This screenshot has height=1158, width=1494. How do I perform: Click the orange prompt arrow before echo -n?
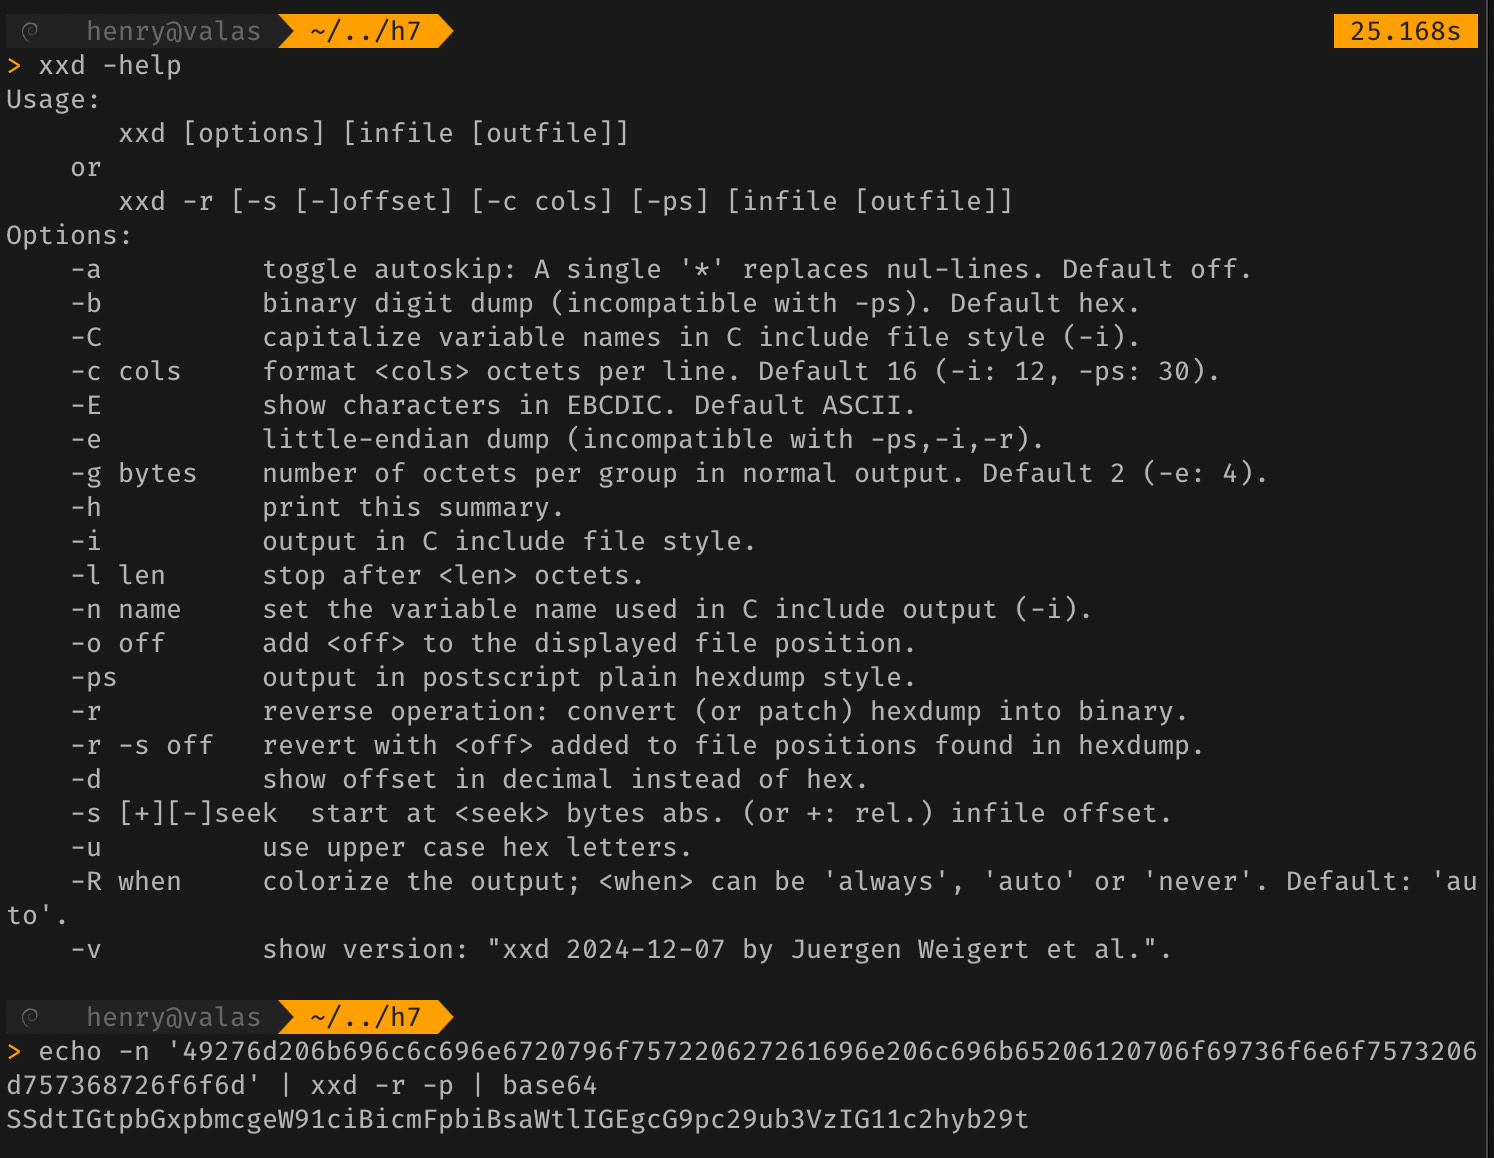(14, 1052)
